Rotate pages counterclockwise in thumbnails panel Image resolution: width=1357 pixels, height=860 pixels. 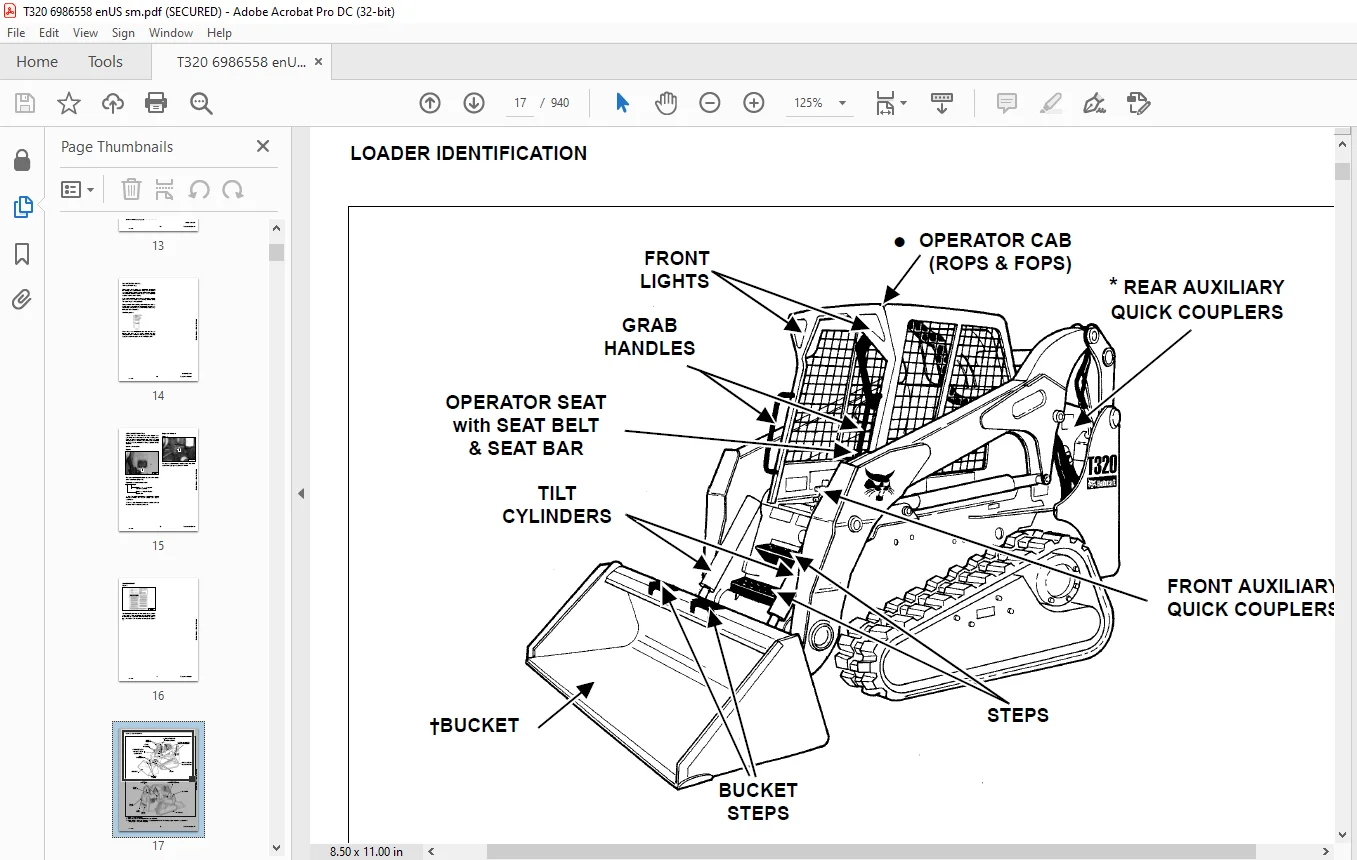[199, 189]
